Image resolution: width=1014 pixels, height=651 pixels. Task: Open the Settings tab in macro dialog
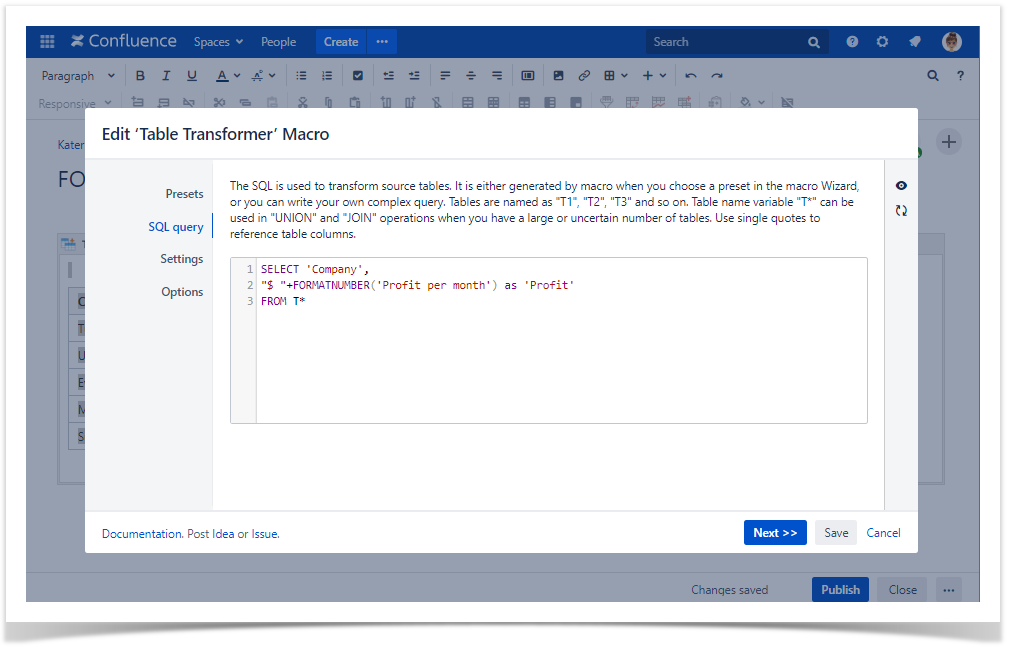click(181, 259)
